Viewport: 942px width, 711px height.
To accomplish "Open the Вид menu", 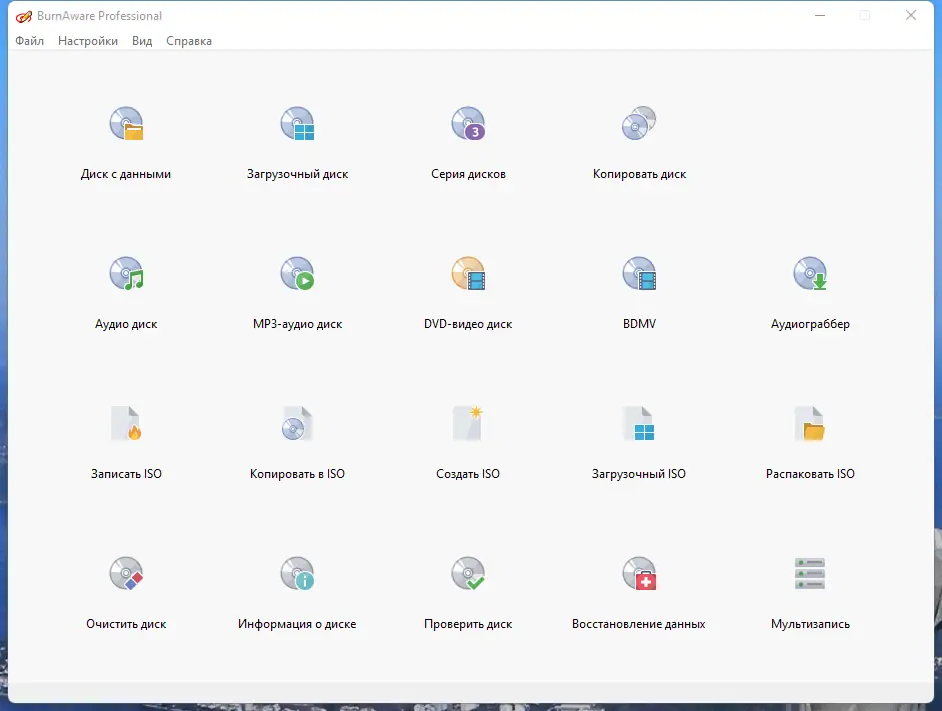I will click(x=141, y=41).
